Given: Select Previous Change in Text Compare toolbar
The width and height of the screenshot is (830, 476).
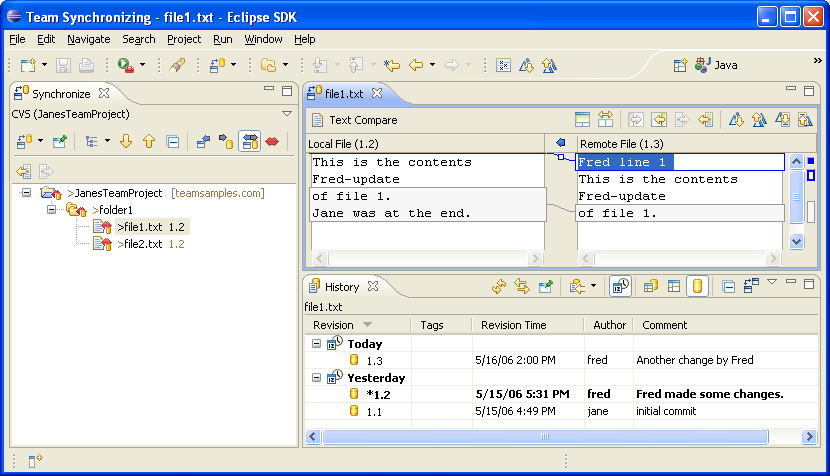Looking at the screenshot, I should (x=805, y=120).
